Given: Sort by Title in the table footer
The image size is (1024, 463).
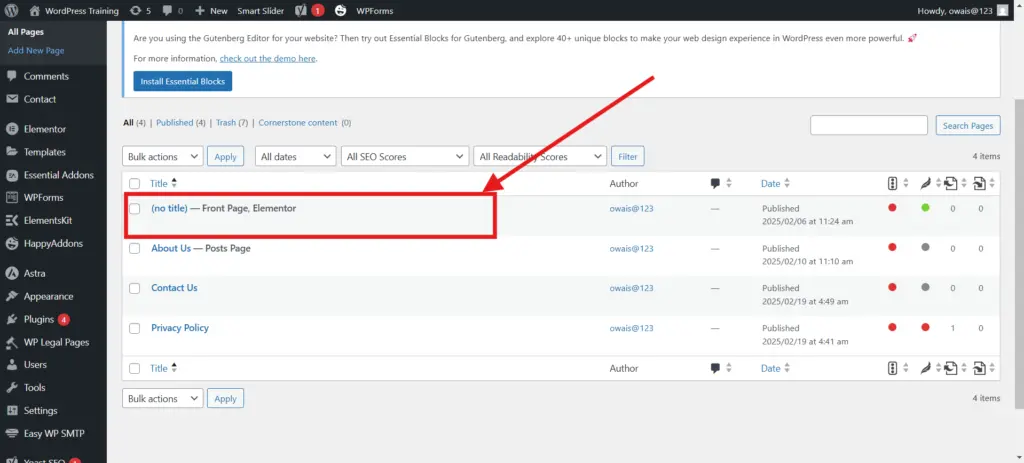Looking at the screenshot, I should pyautogui.click(x=164, y=368).
